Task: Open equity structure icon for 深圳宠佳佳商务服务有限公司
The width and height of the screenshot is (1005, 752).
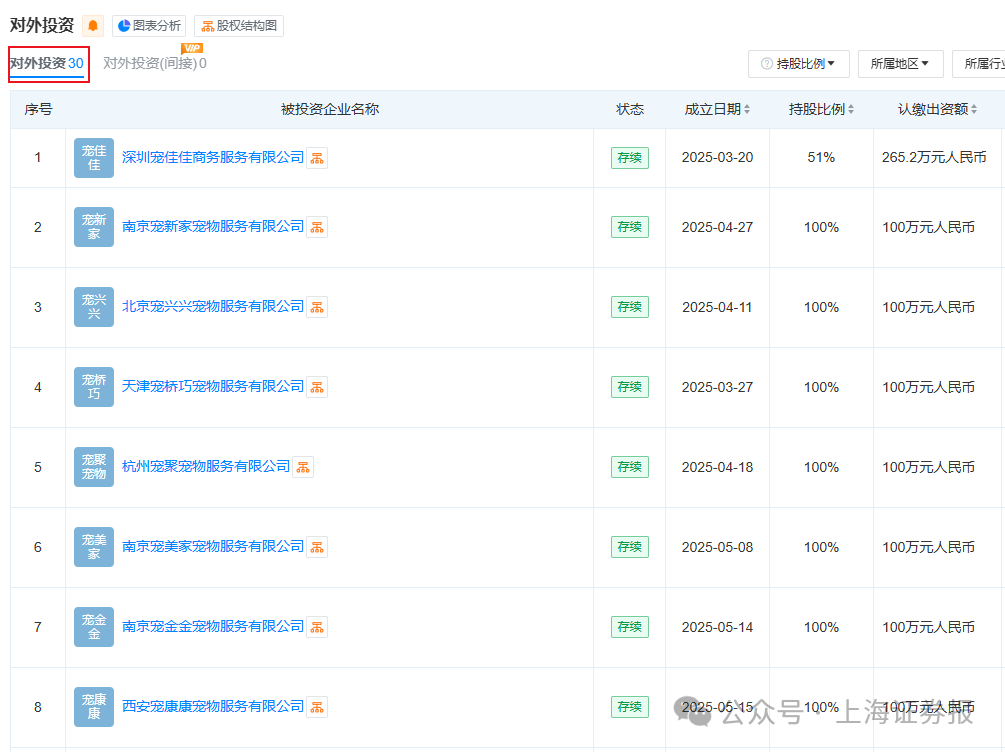Action: point(317,158)
